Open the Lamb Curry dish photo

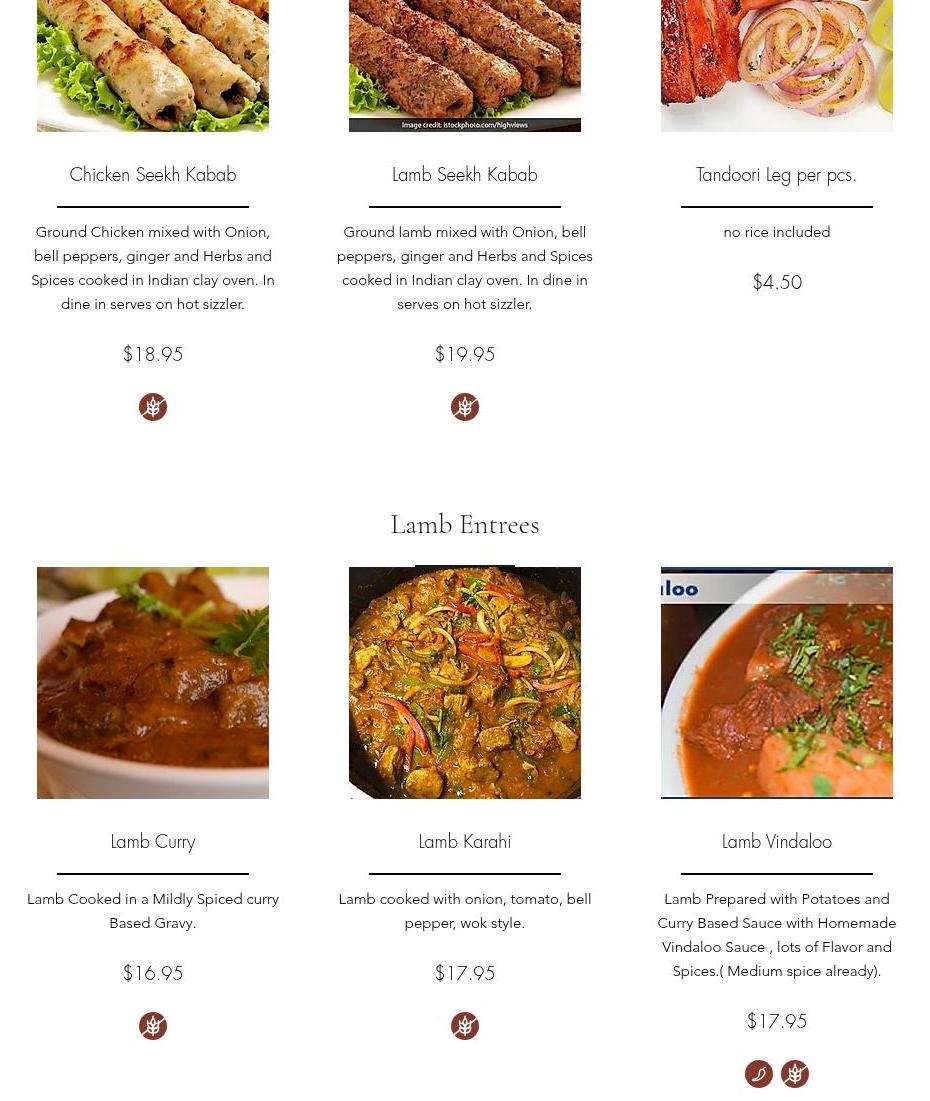(x=152, y=683)
